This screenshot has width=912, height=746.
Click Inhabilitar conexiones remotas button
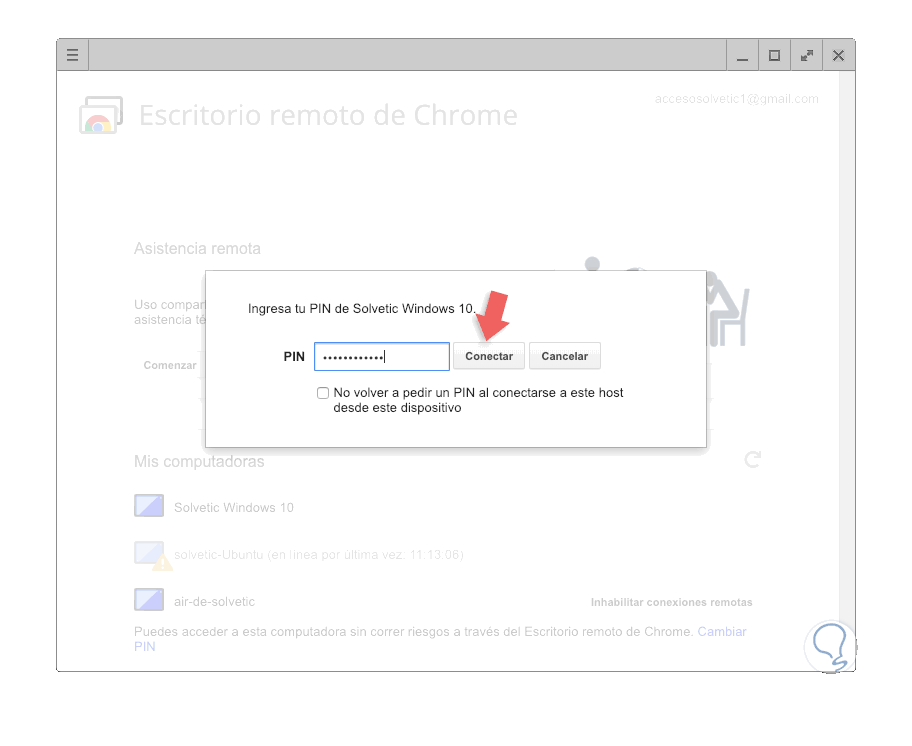click(671, 602)
